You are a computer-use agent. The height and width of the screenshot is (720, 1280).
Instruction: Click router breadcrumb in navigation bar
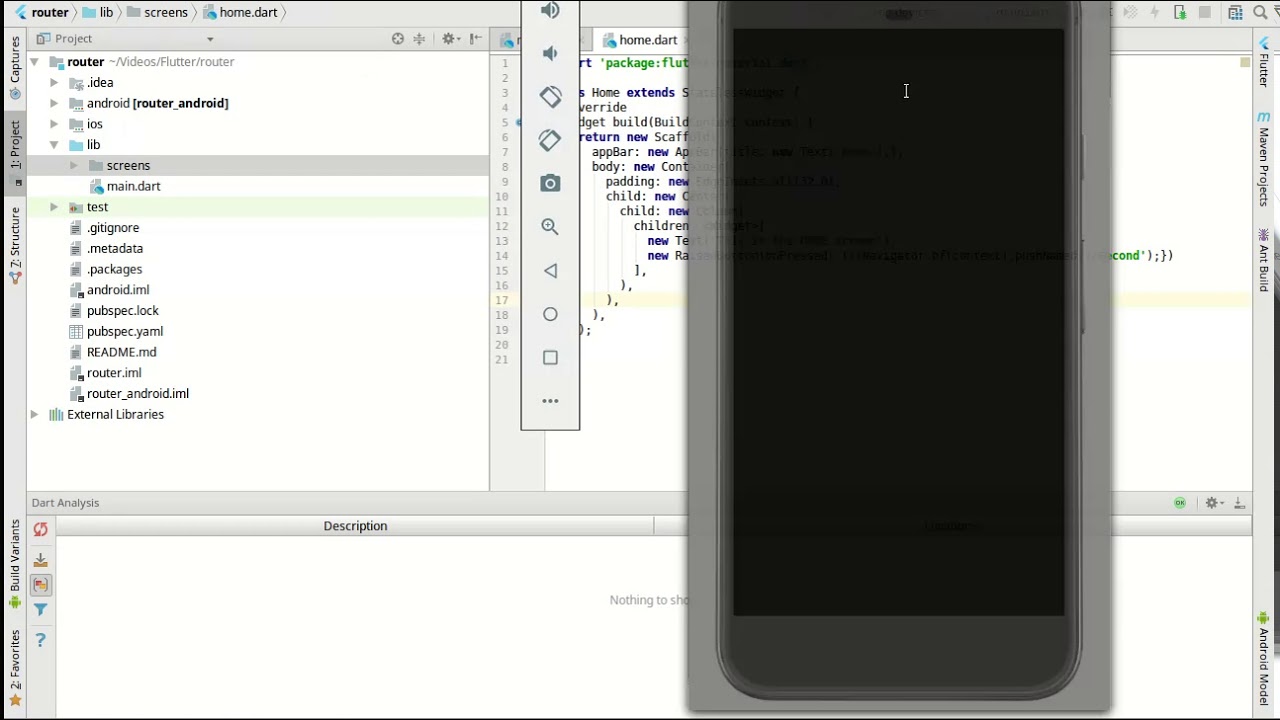[x=40, y=12]
